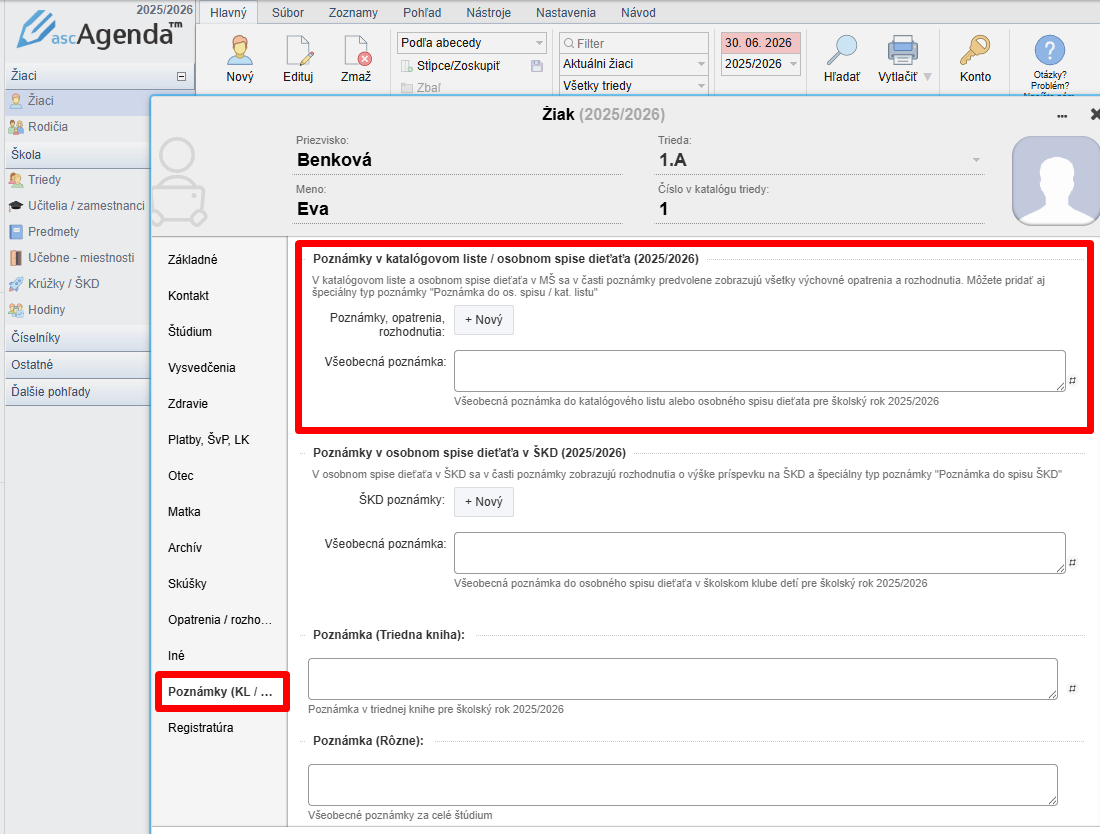Add new Poznámky, opatrenia, rozhodnutia entry
Image resolution: width=1100 pixels, height=834 pixels.
[483, 320]
